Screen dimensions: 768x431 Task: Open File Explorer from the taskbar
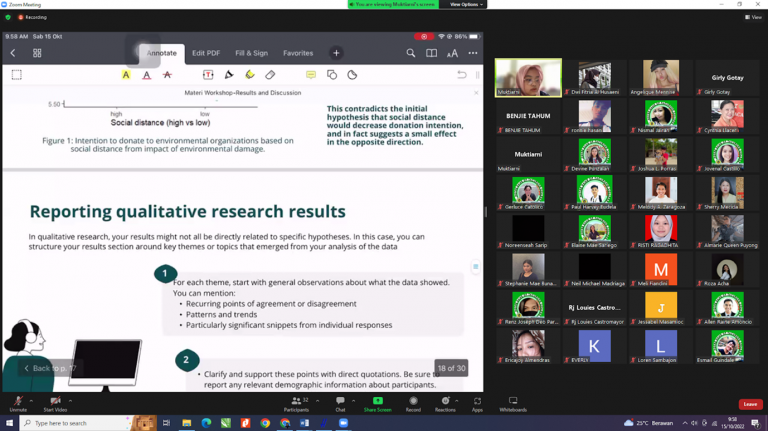click(187, 423)
